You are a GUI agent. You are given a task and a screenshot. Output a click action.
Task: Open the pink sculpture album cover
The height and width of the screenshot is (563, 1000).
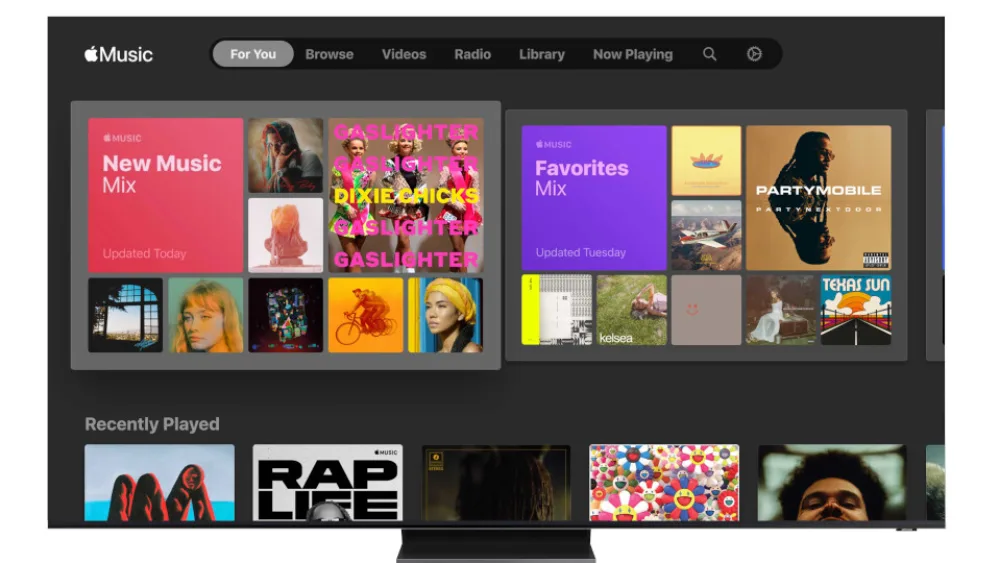(x=286, y=235)
